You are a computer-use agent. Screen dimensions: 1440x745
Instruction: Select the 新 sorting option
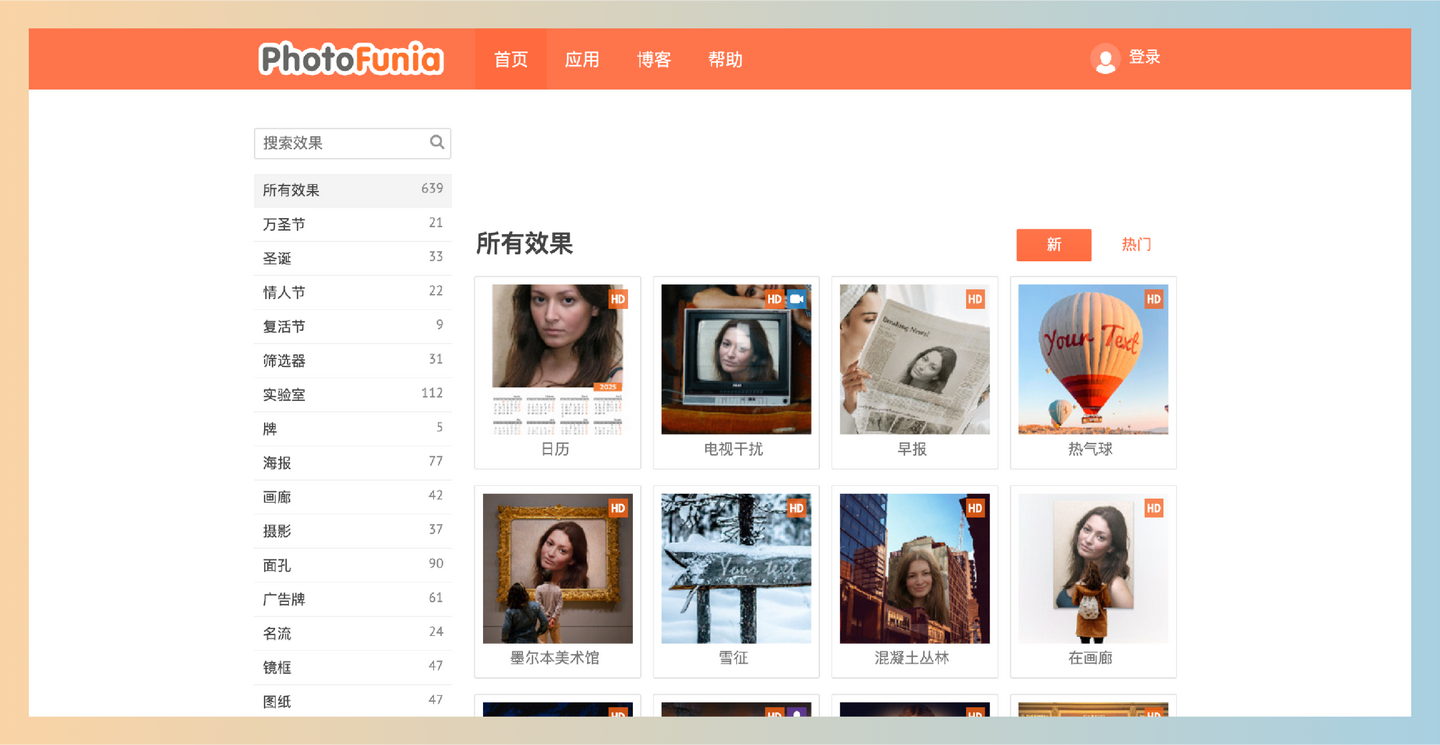pyautogui.click(x=1053, y=244)
